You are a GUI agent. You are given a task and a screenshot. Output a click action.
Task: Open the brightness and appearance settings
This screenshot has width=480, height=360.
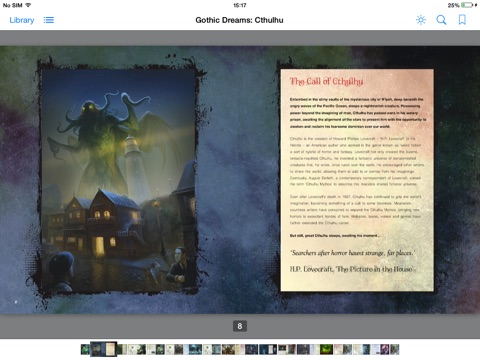(421, 20)
